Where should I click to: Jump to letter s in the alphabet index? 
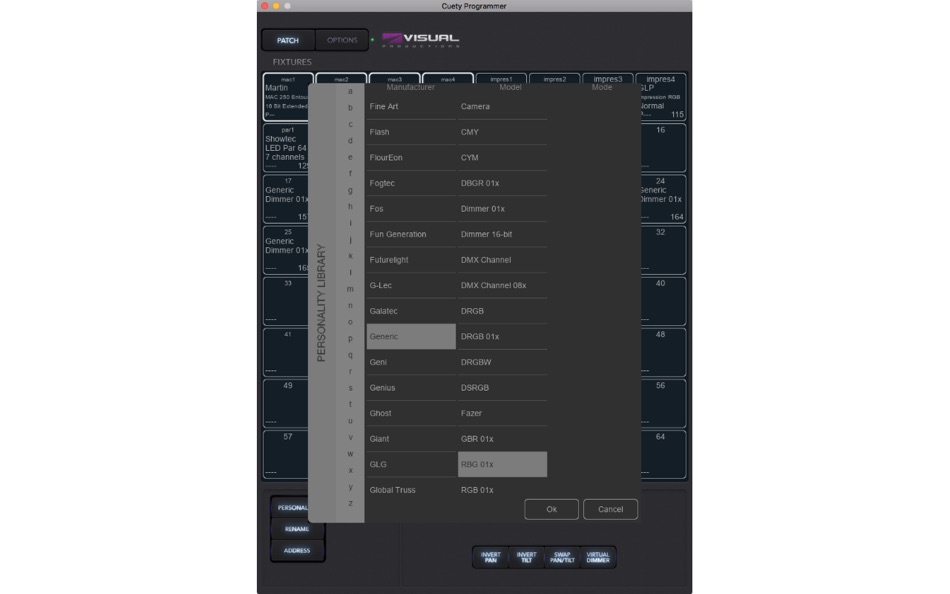350,388
